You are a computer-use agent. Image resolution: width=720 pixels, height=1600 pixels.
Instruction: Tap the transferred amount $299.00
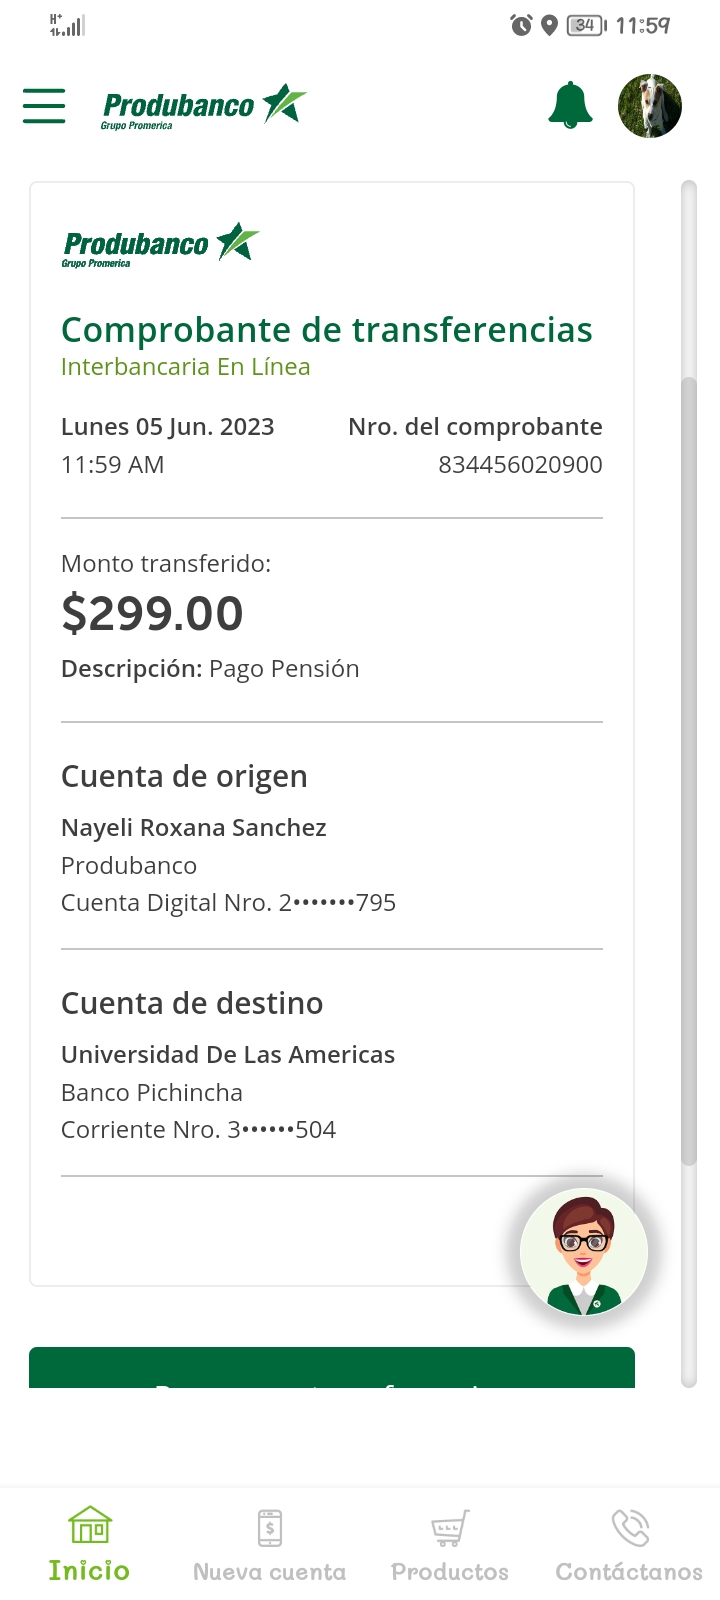click(x=152, y=613)
